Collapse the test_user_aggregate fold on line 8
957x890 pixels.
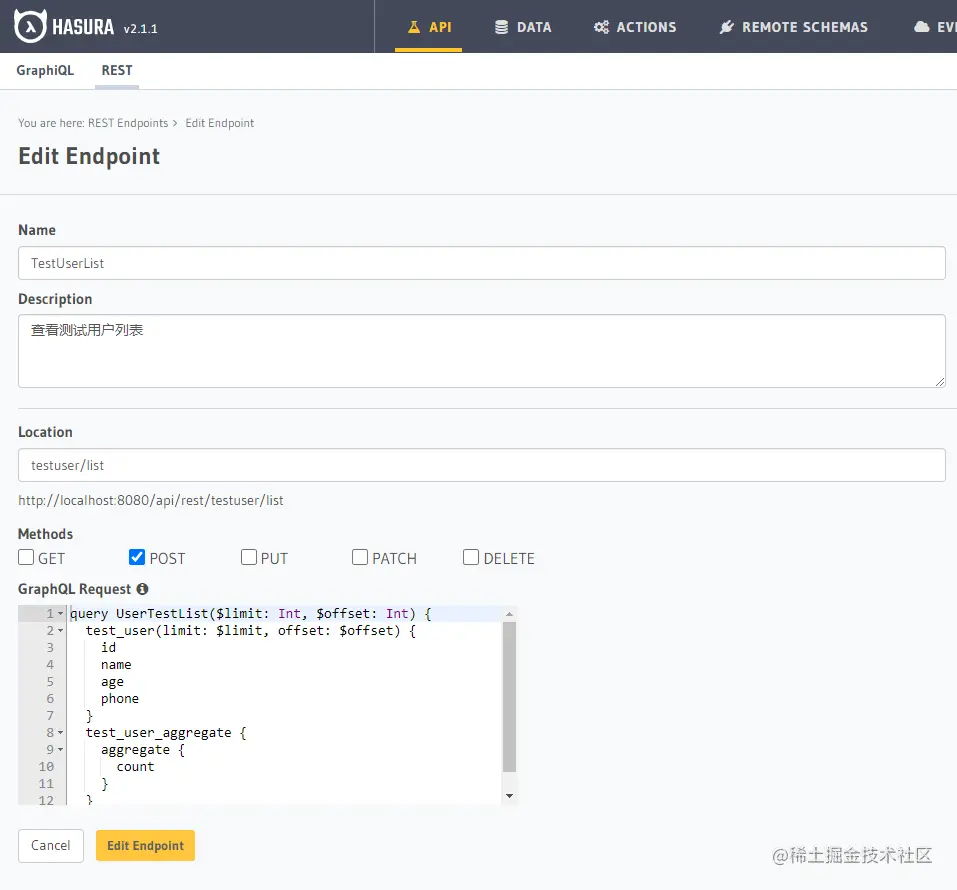60,733
